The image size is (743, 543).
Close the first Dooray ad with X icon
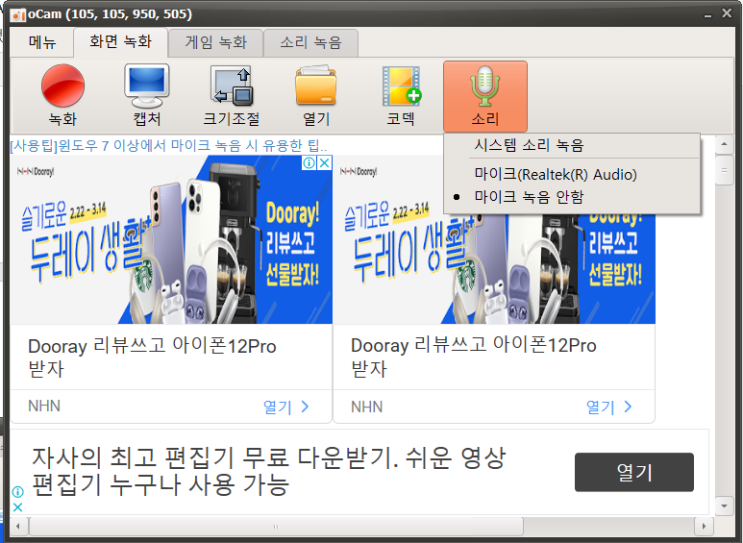click(325, 163)
